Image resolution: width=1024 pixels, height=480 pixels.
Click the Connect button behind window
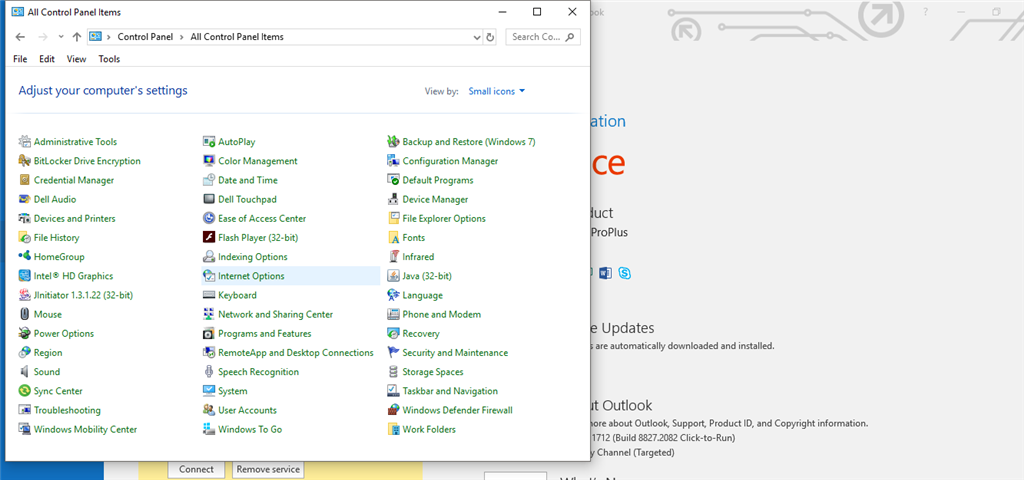196,469
